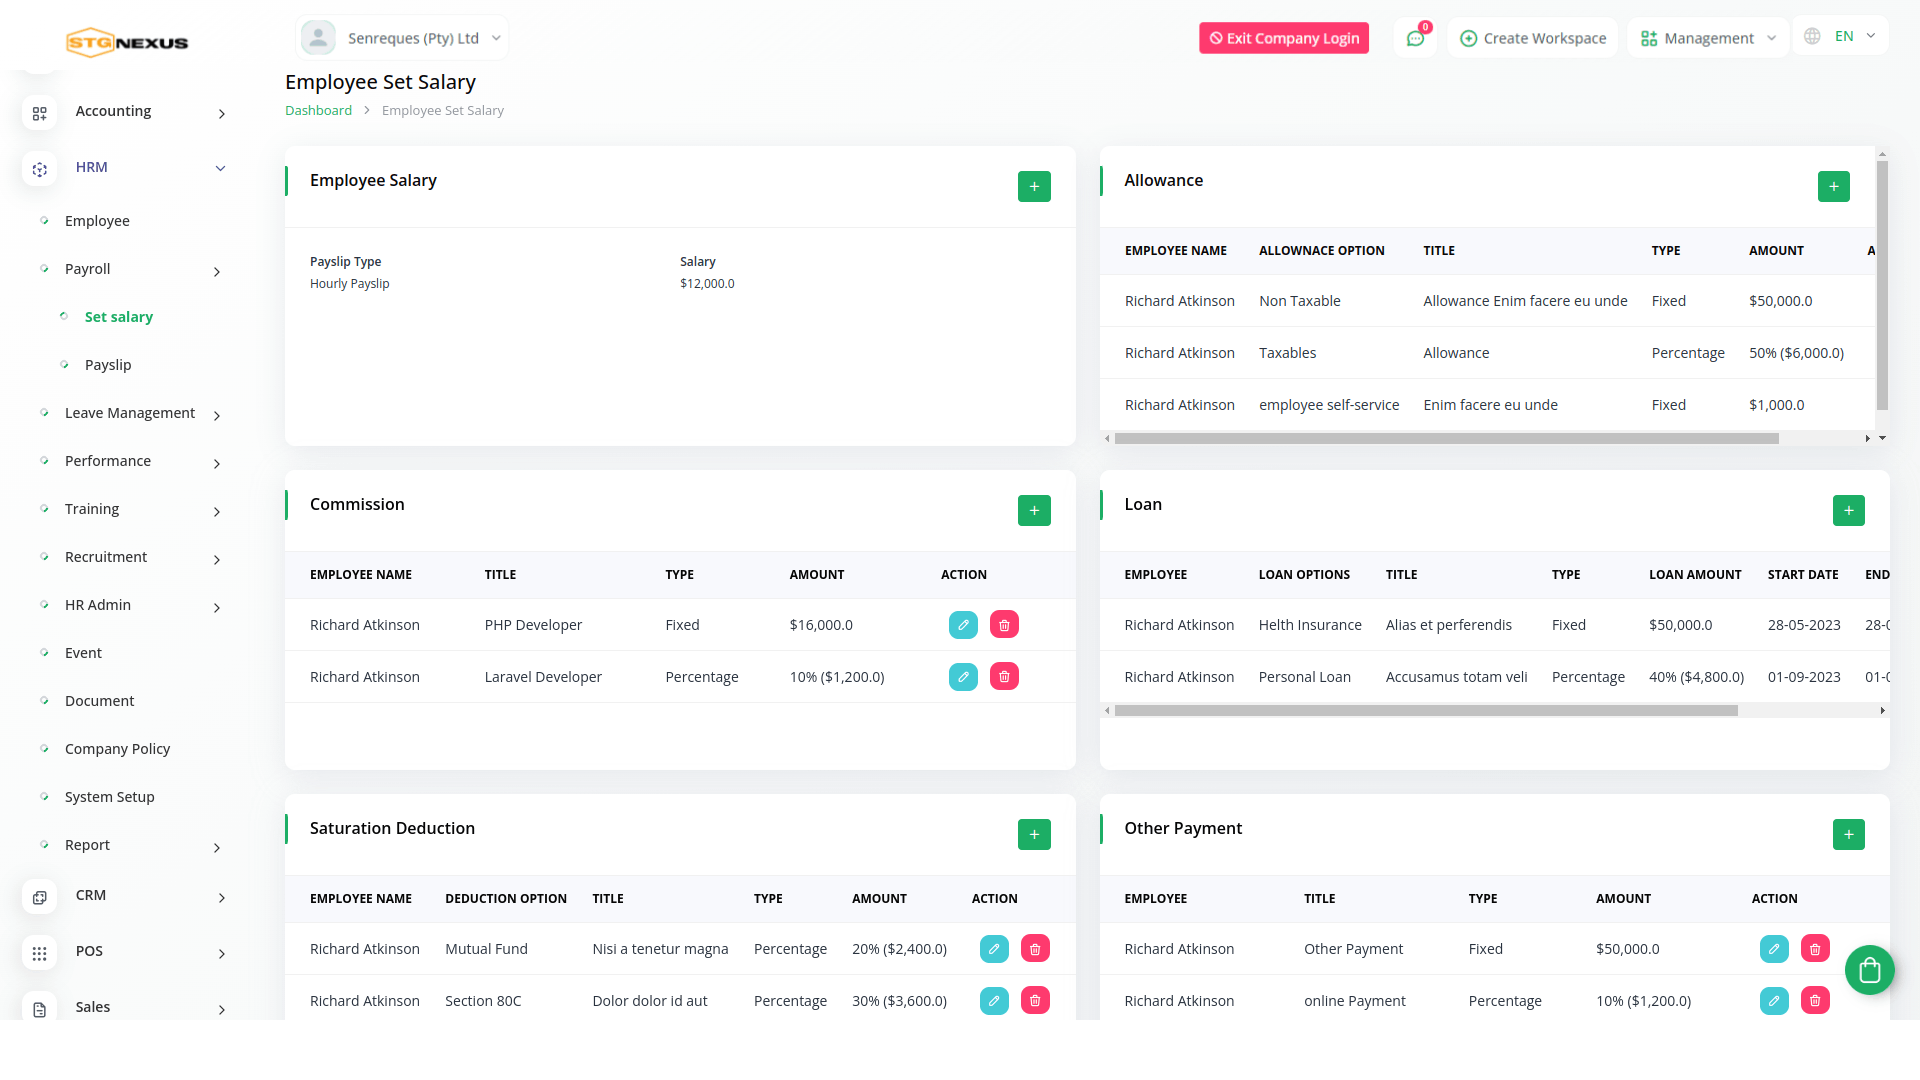Delete the Mutual Fund deduction row
1920x1080 pixels.
click(x=1035, y=949)
